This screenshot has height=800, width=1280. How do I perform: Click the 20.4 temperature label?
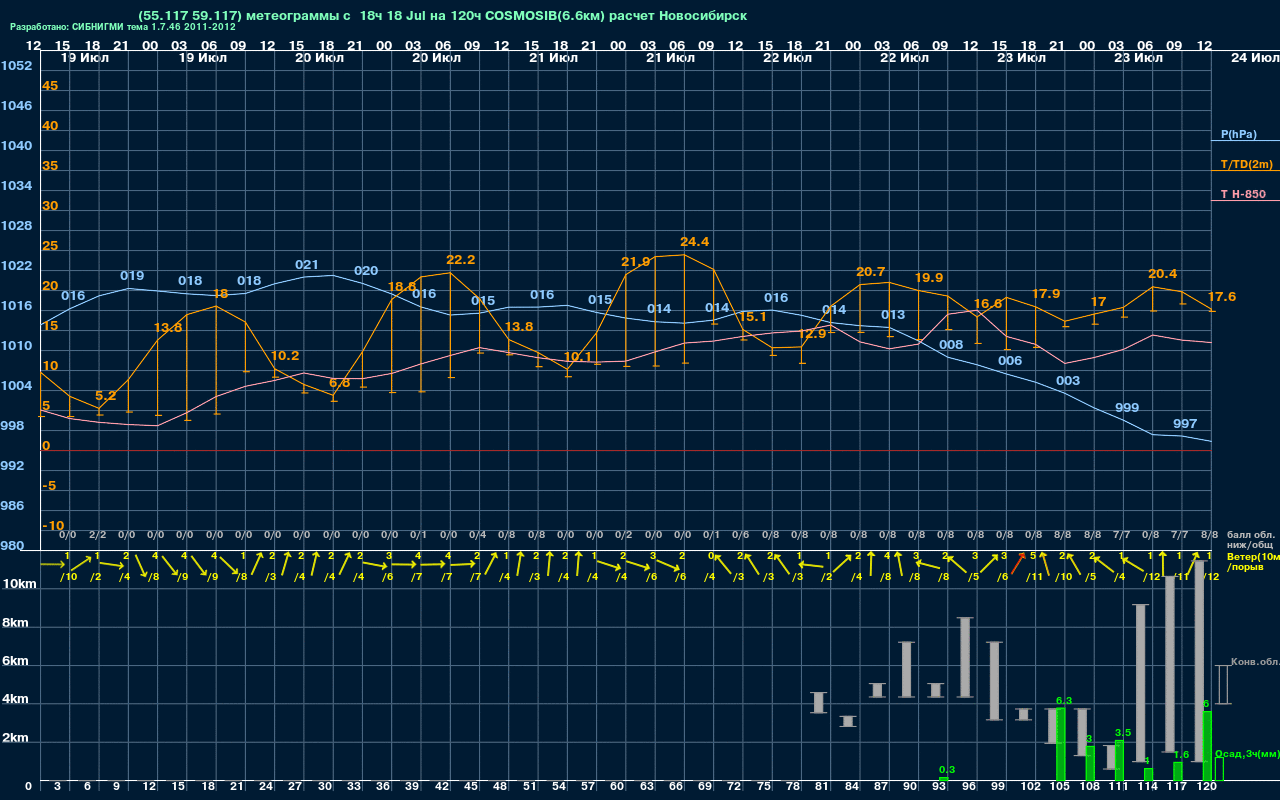click(x=1163, y=274)
